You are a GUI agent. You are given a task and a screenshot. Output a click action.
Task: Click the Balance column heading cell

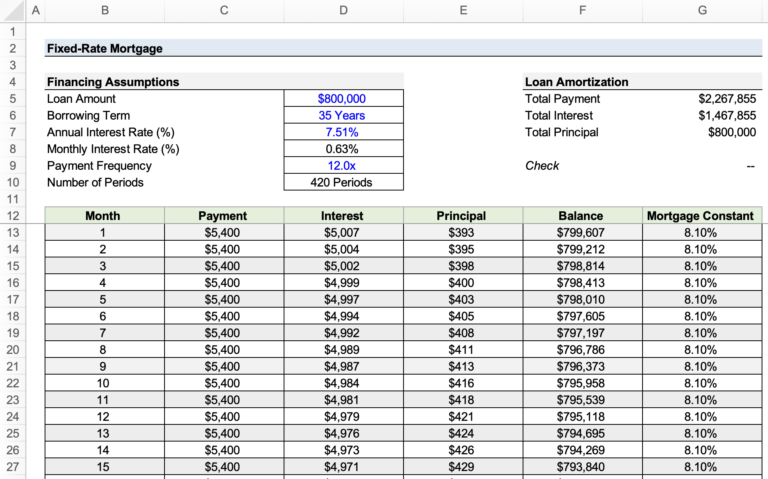[582, 216]
